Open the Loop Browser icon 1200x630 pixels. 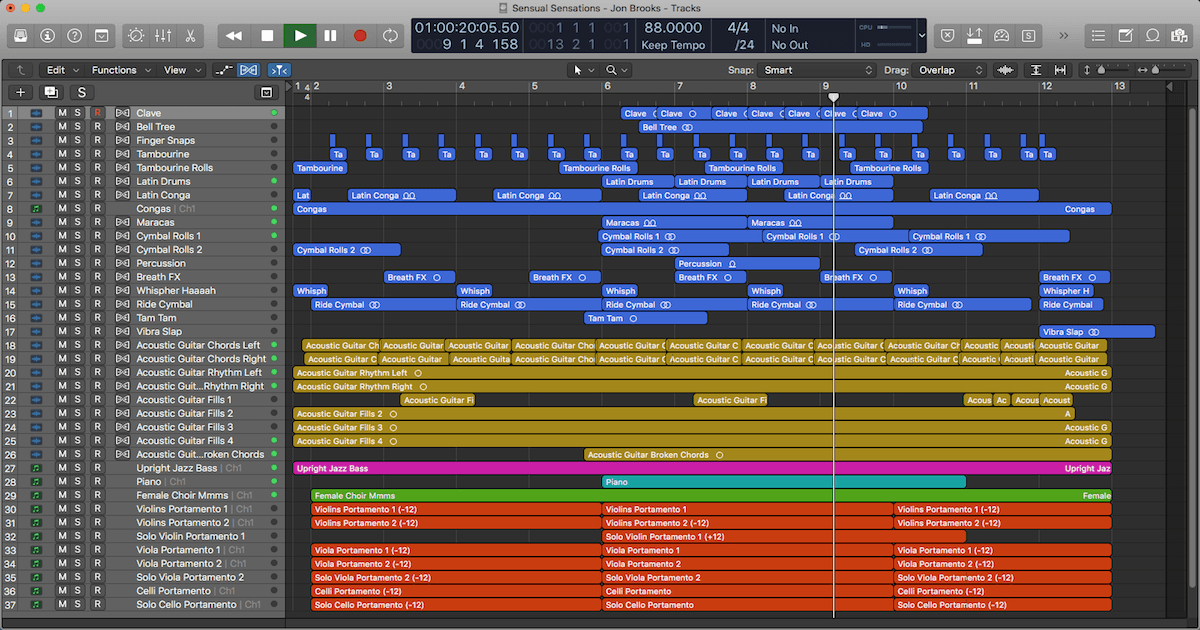point(1153,35)
